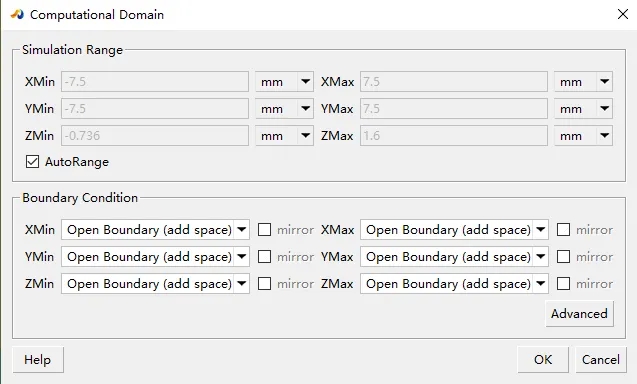Enable mirror for XMin boundary
This screenshot has width=637, height=384.
264,230
